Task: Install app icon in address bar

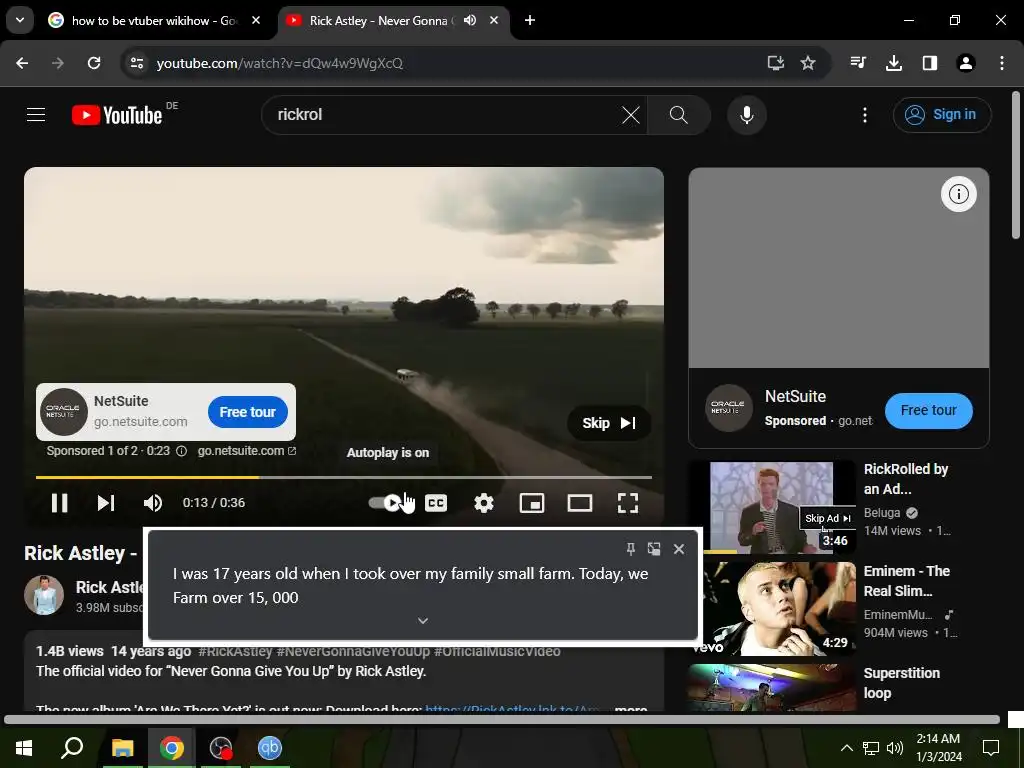Action: click(775, 63)
